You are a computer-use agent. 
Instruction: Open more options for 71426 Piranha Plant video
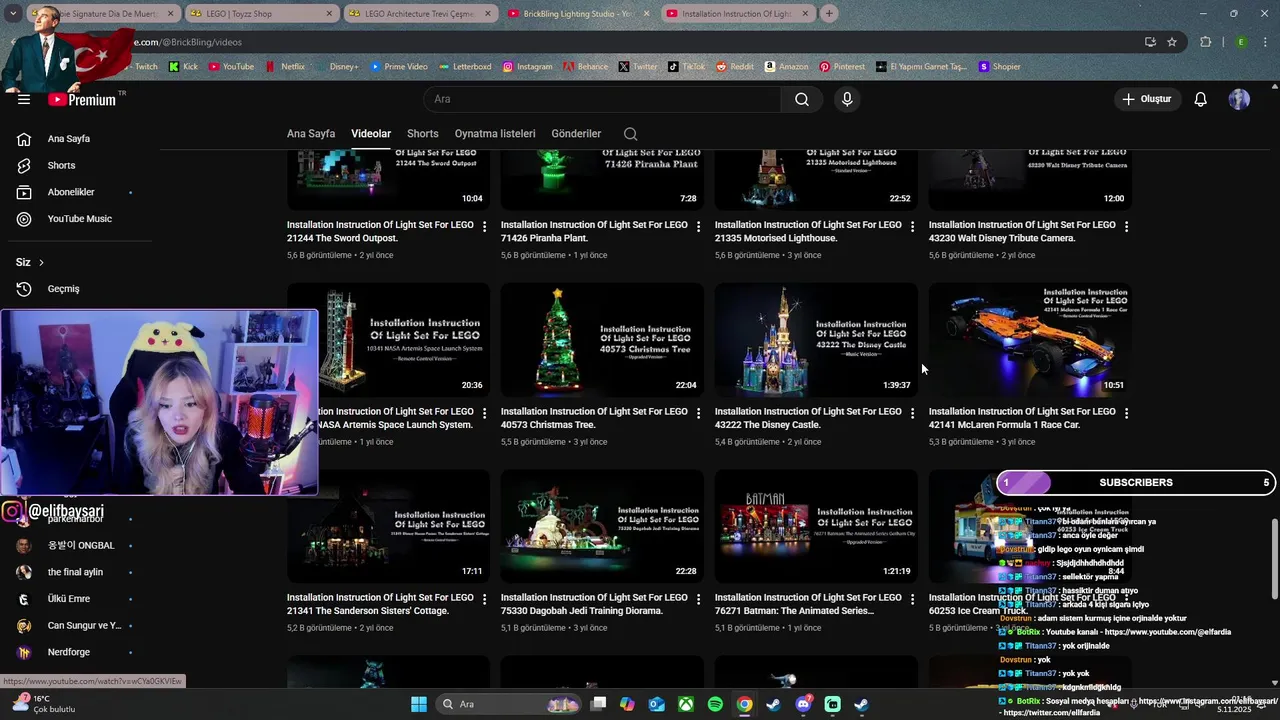698,227
